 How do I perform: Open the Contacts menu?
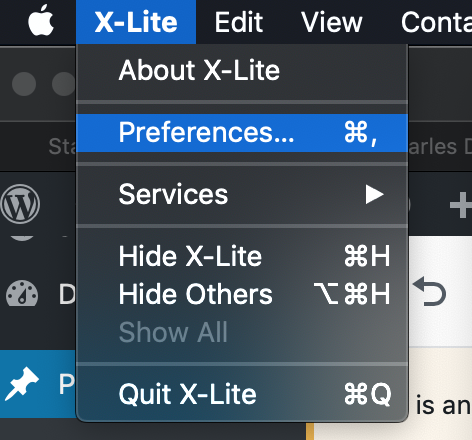pyautogui.click(x=436, y=22)
